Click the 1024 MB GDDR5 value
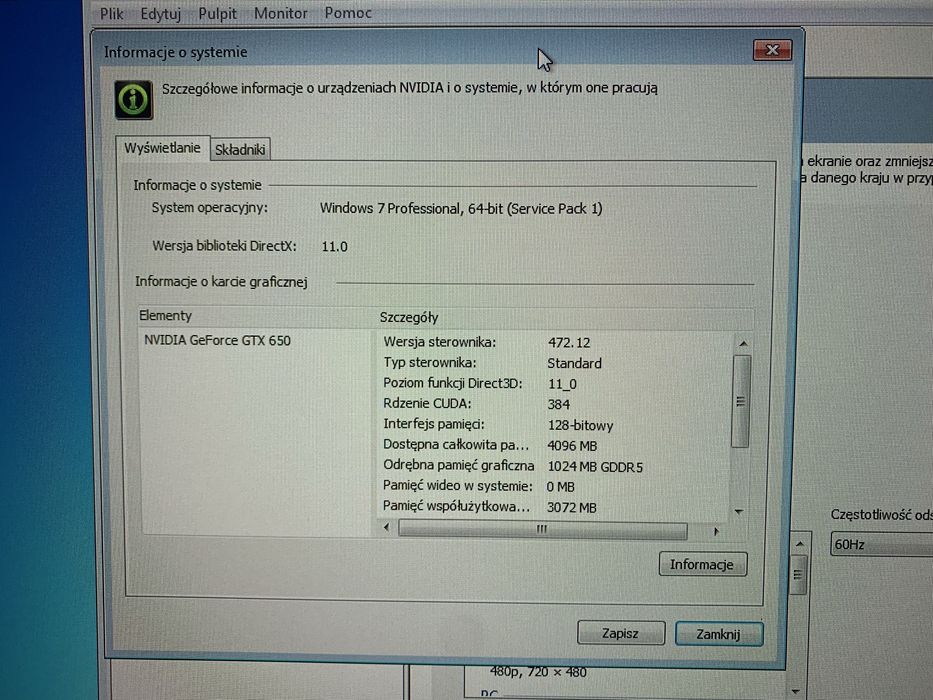The width and height of the screenshot is (933, 700). click(x=595, y=467)
